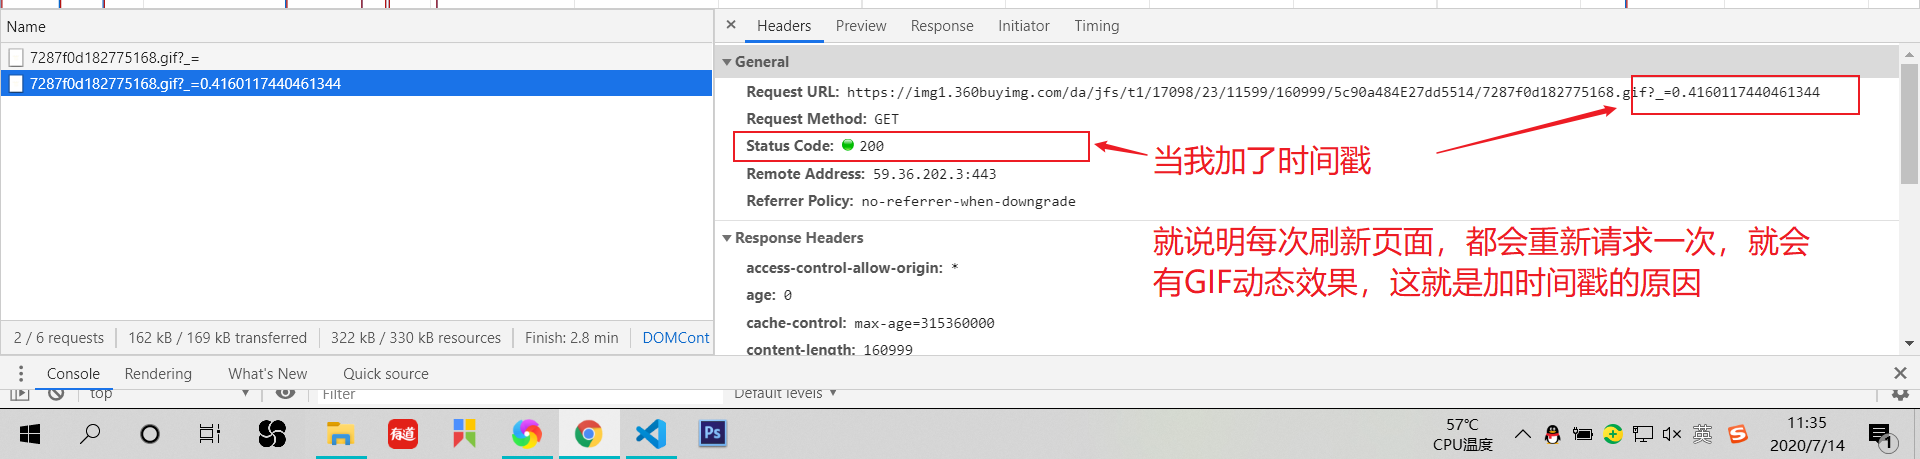
Task: Open Cortana circle icon
Action: tap(150, 433)
